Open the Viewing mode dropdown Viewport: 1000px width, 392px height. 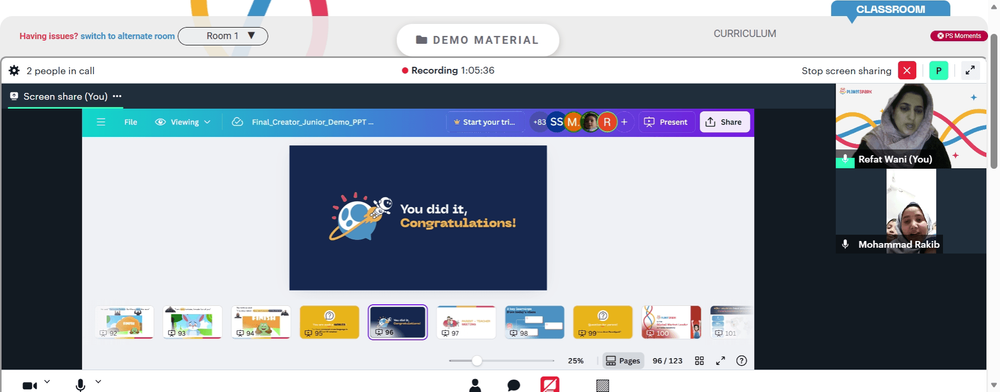click(182, 122)
